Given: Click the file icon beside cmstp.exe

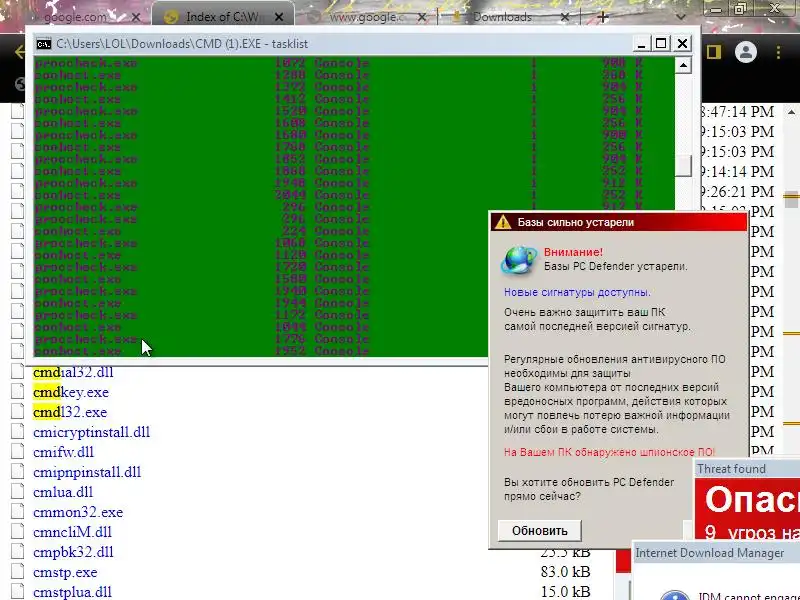Looking at the screenshot, I should 17,571.
